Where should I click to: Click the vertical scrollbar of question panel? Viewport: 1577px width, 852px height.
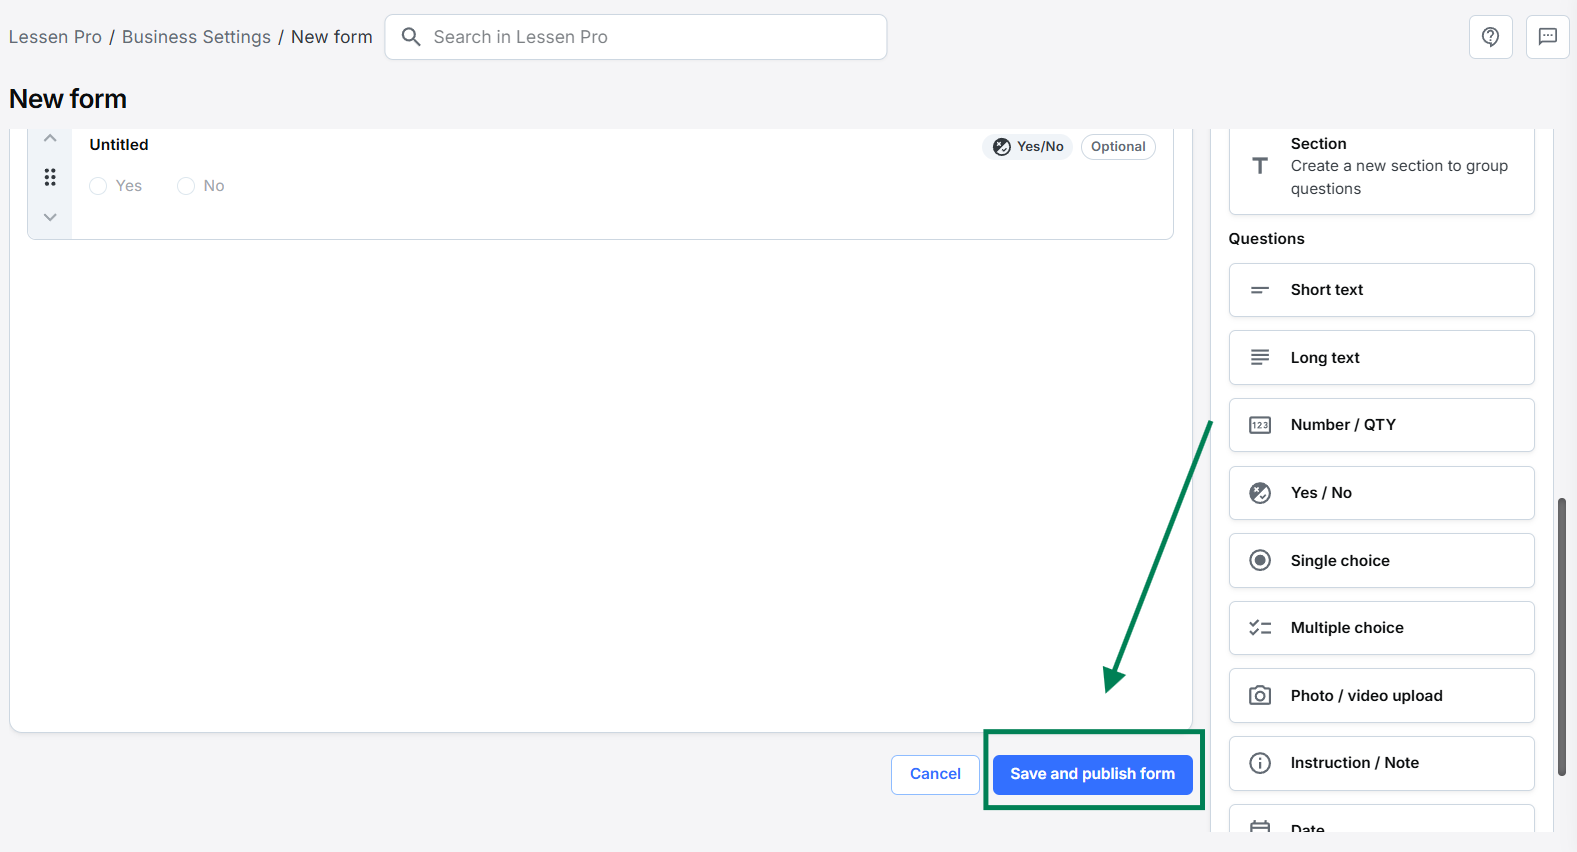pos(1561,636)
